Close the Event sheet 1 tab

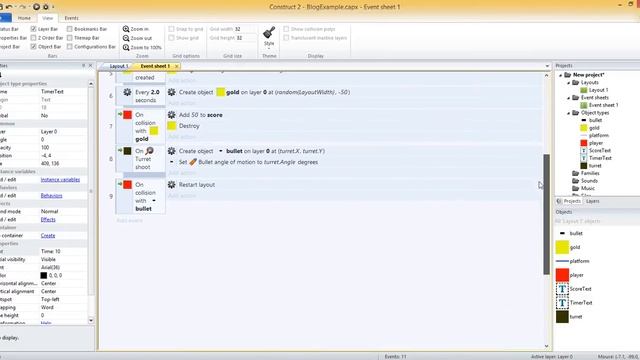coord(176,66)
